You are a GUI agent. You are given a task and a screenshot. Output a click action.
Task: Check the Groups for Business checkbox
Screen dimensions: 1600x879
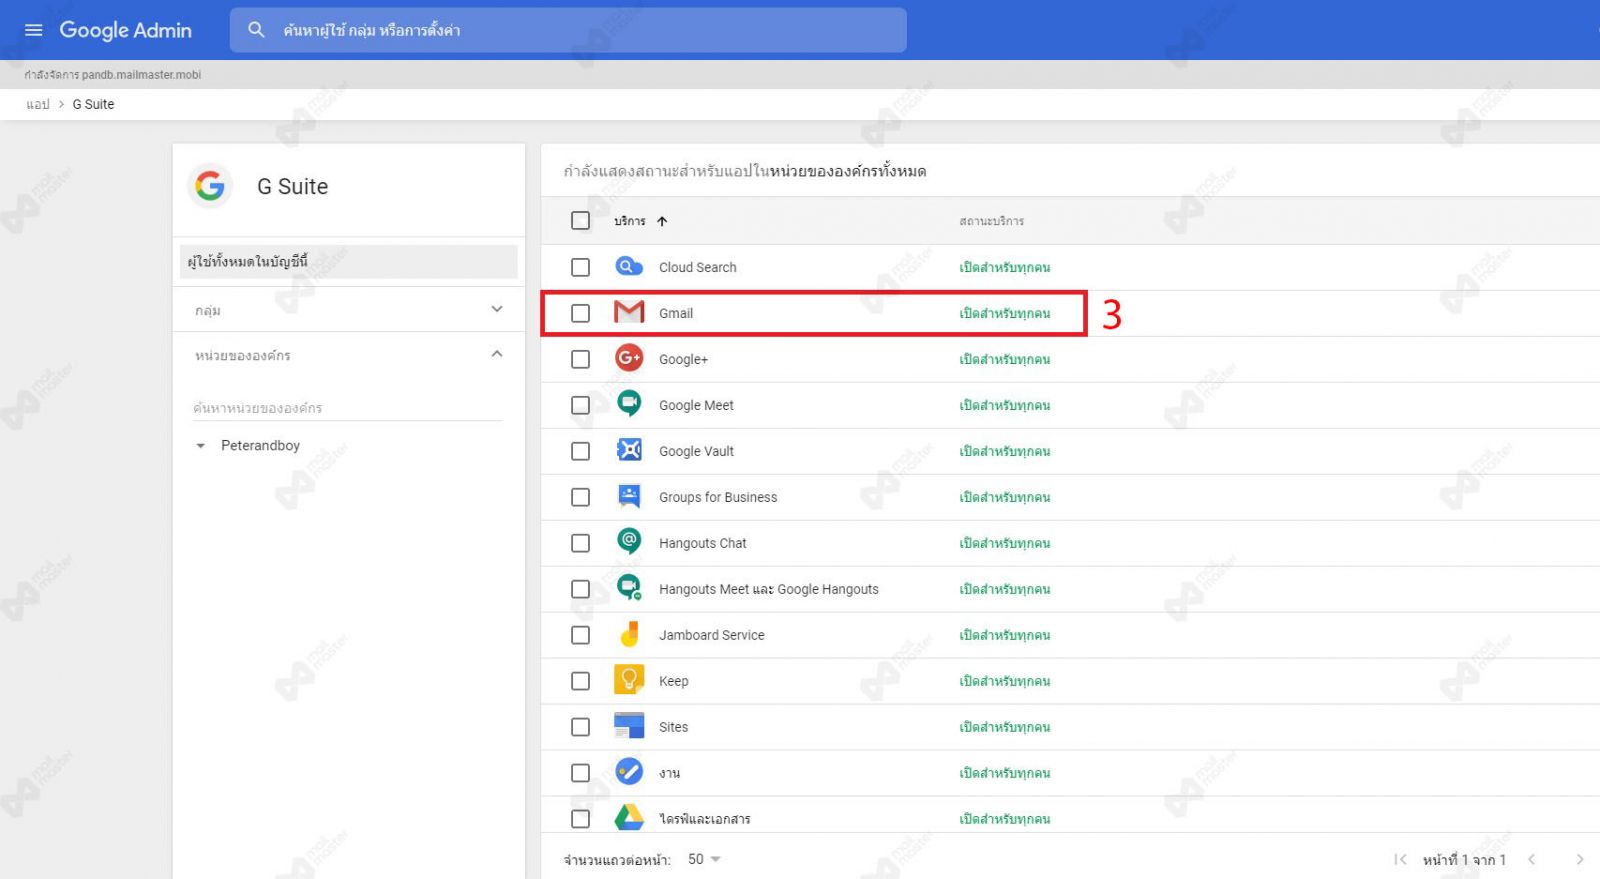(x=580, y=497)
